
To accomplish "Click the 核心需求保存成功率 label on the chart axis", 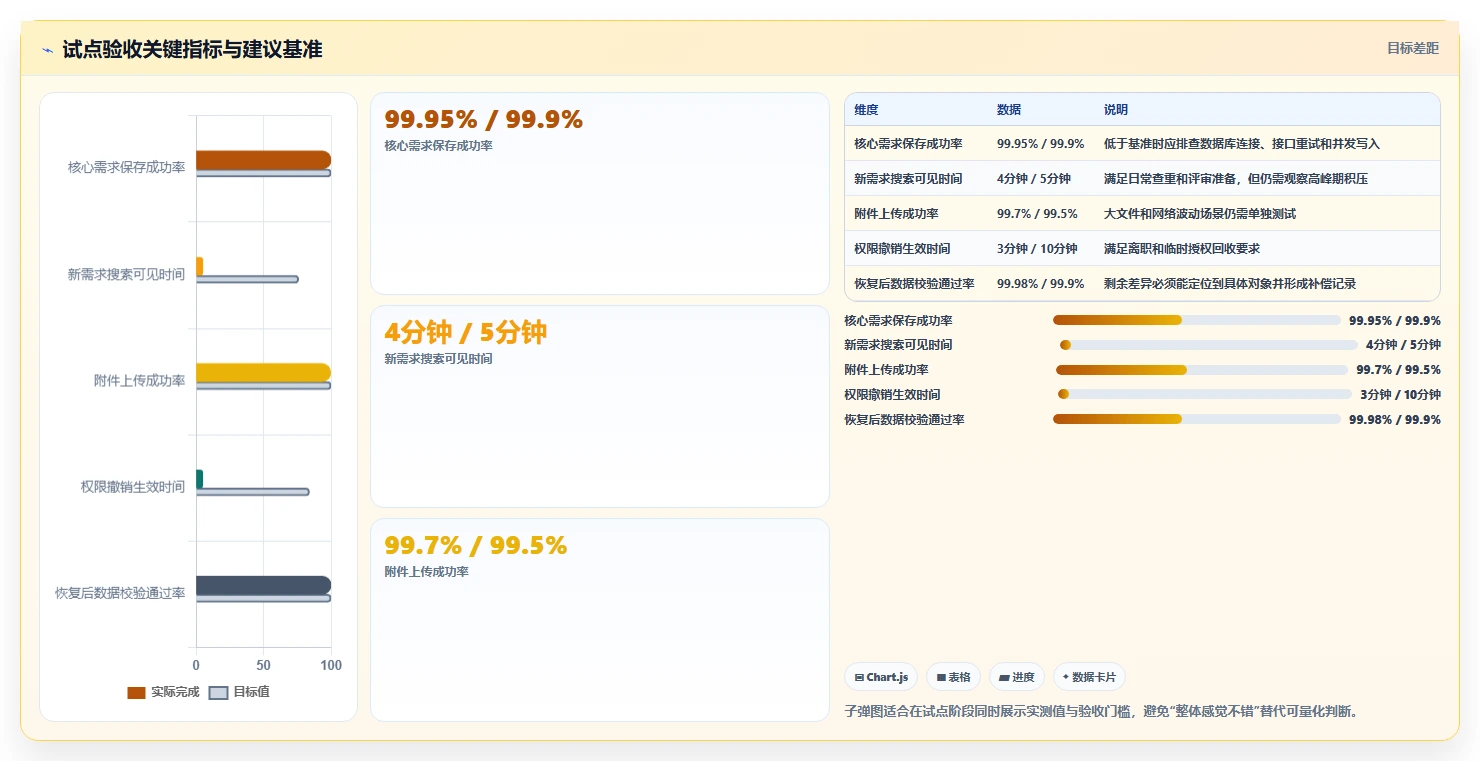I will click(126, 167).
